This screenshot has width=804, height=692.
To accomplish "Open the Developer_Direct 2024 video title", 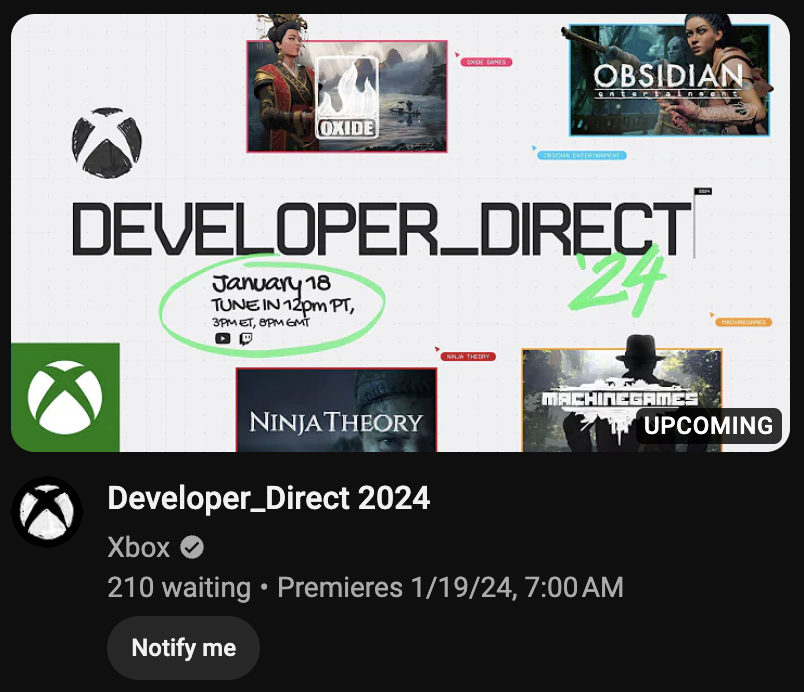I will pyautogui.click(x=268, y=498).
